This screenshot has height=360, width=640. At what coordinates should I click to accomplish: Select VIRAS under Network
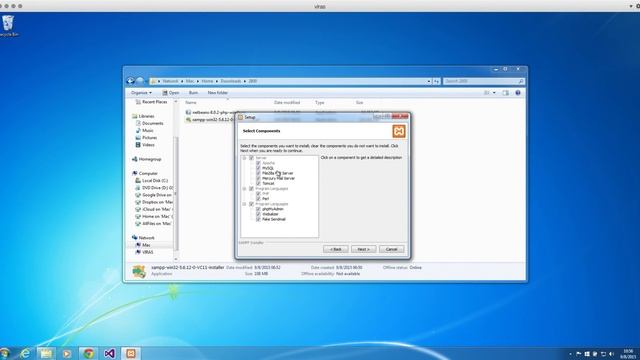144,252
